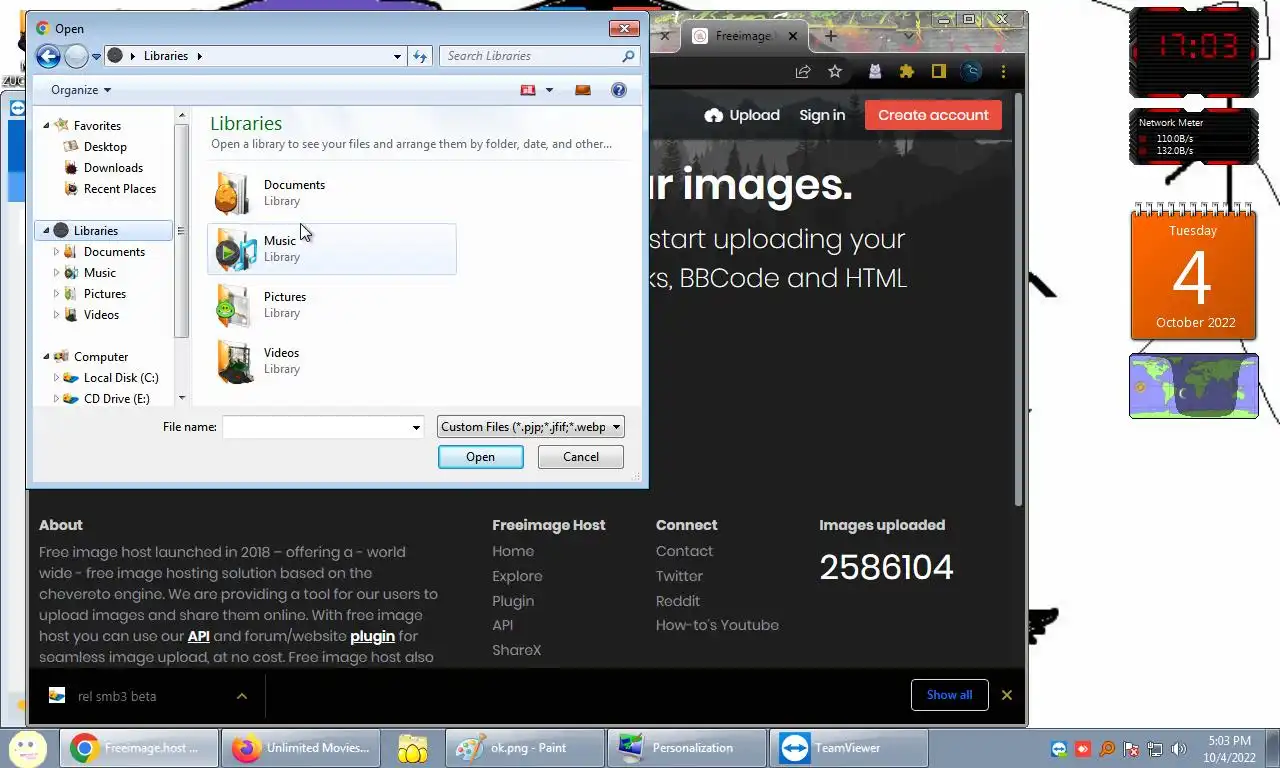Open the Chrome profile avatar
This screenshot has height=768, width=1280.
[x=971, y=71]
